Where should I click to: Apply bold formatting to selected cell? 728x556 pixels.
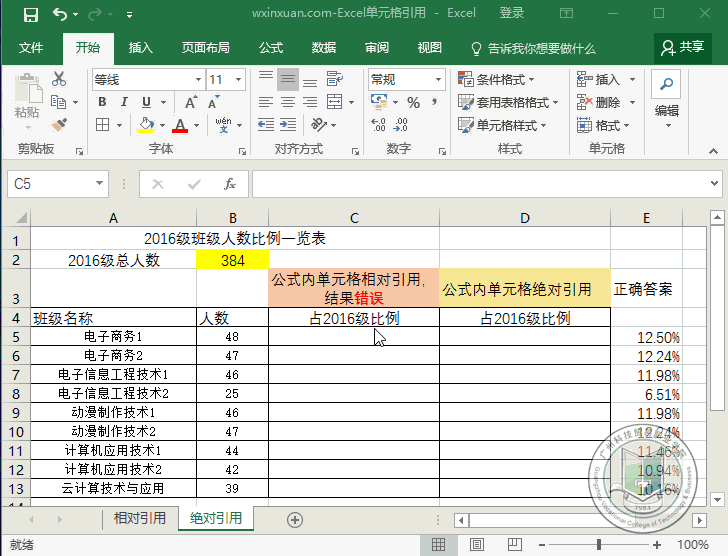102,102
